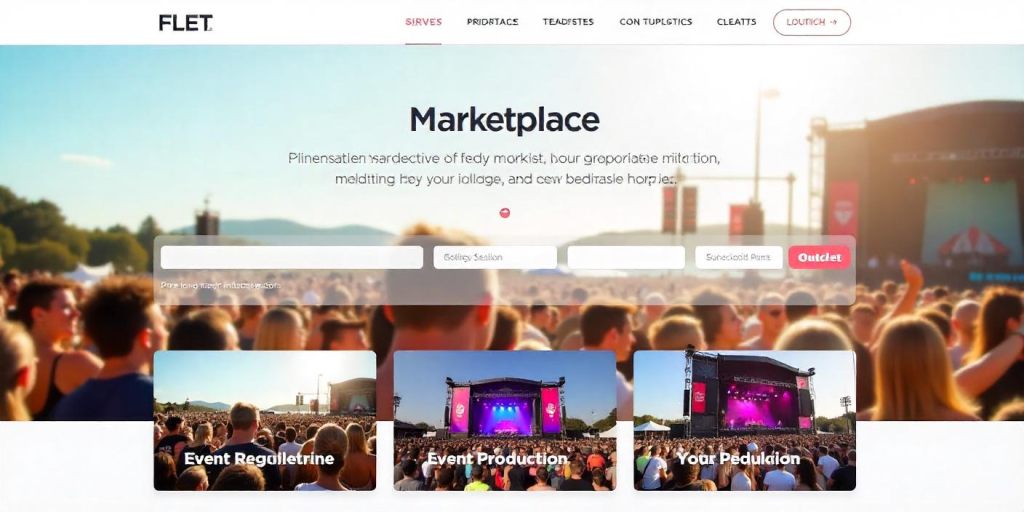1024x512 pixels.
Task: Click the empty third search field
Action: 626,257
